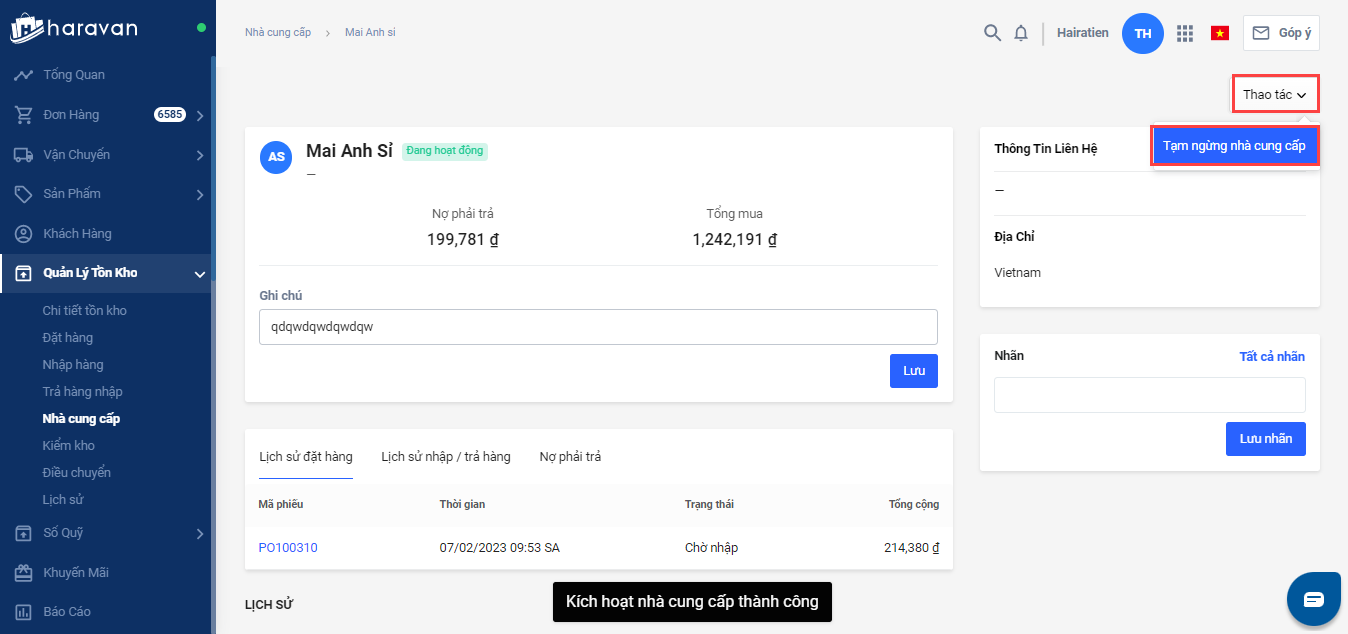Open the Thao tác dropdown
Viewport: 1348px width, 634px height.
(x=1275, y=94)
